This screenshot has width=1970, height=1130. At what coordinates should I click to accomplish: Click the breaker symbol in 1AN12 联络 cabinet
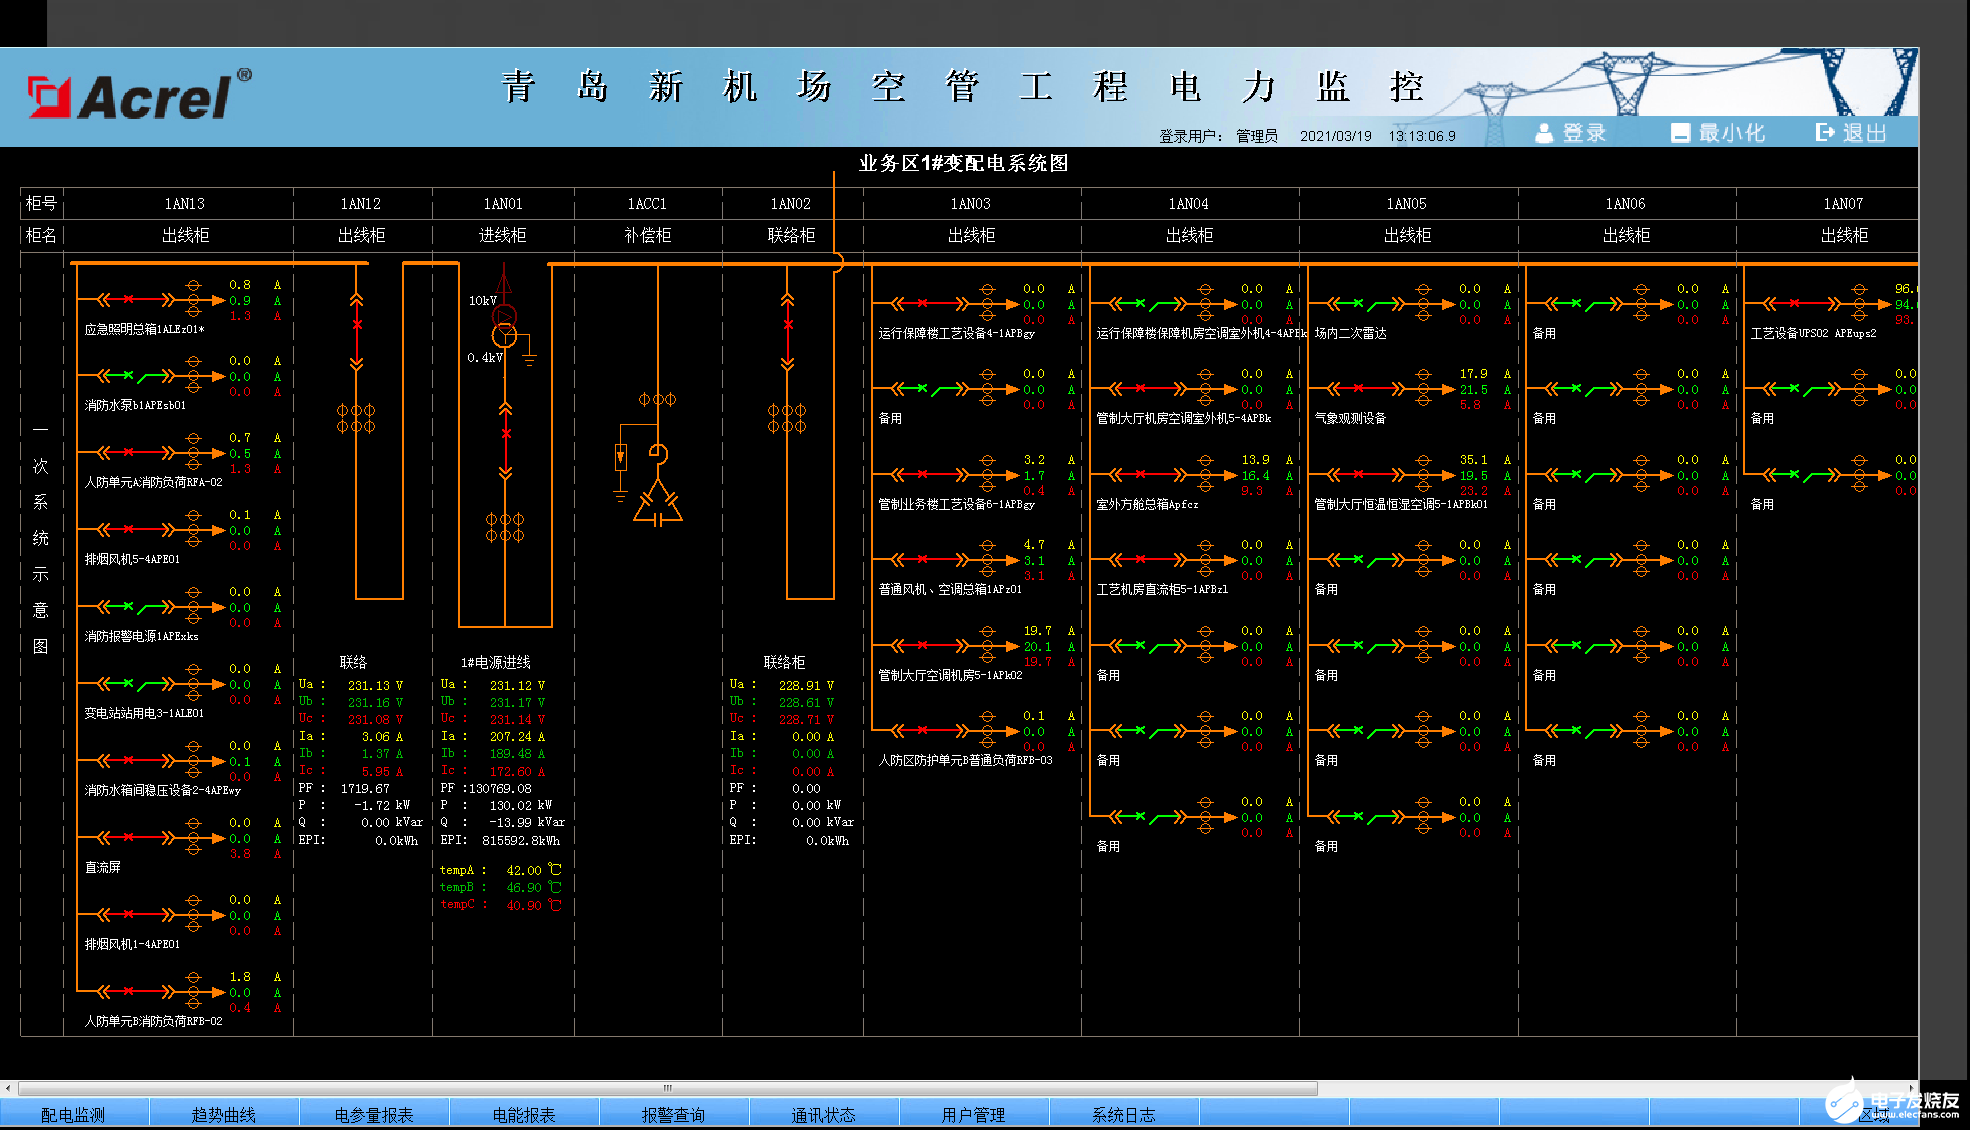[x=357, y=325]
